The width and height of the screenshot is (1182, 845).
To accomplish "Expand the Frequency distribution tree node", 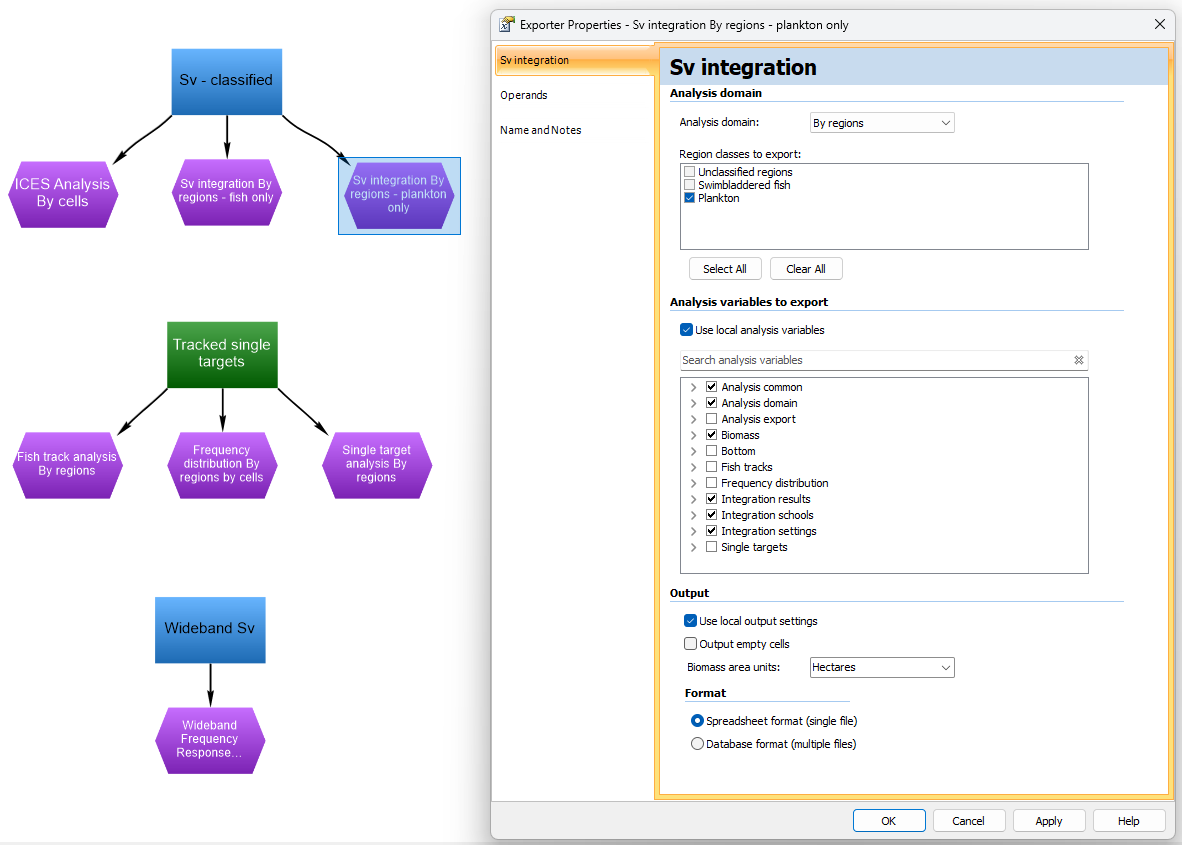I will tap(694, 482).
